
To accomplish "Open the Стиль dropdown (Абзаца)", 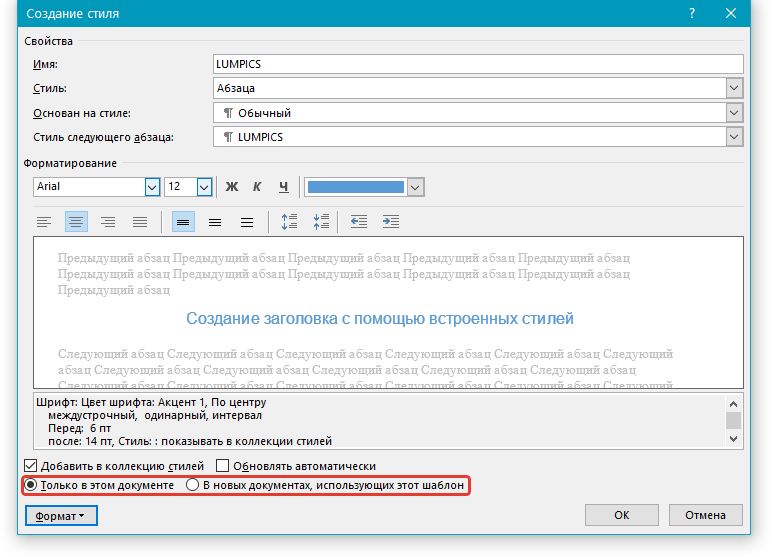I will click(x=734, y=88).
